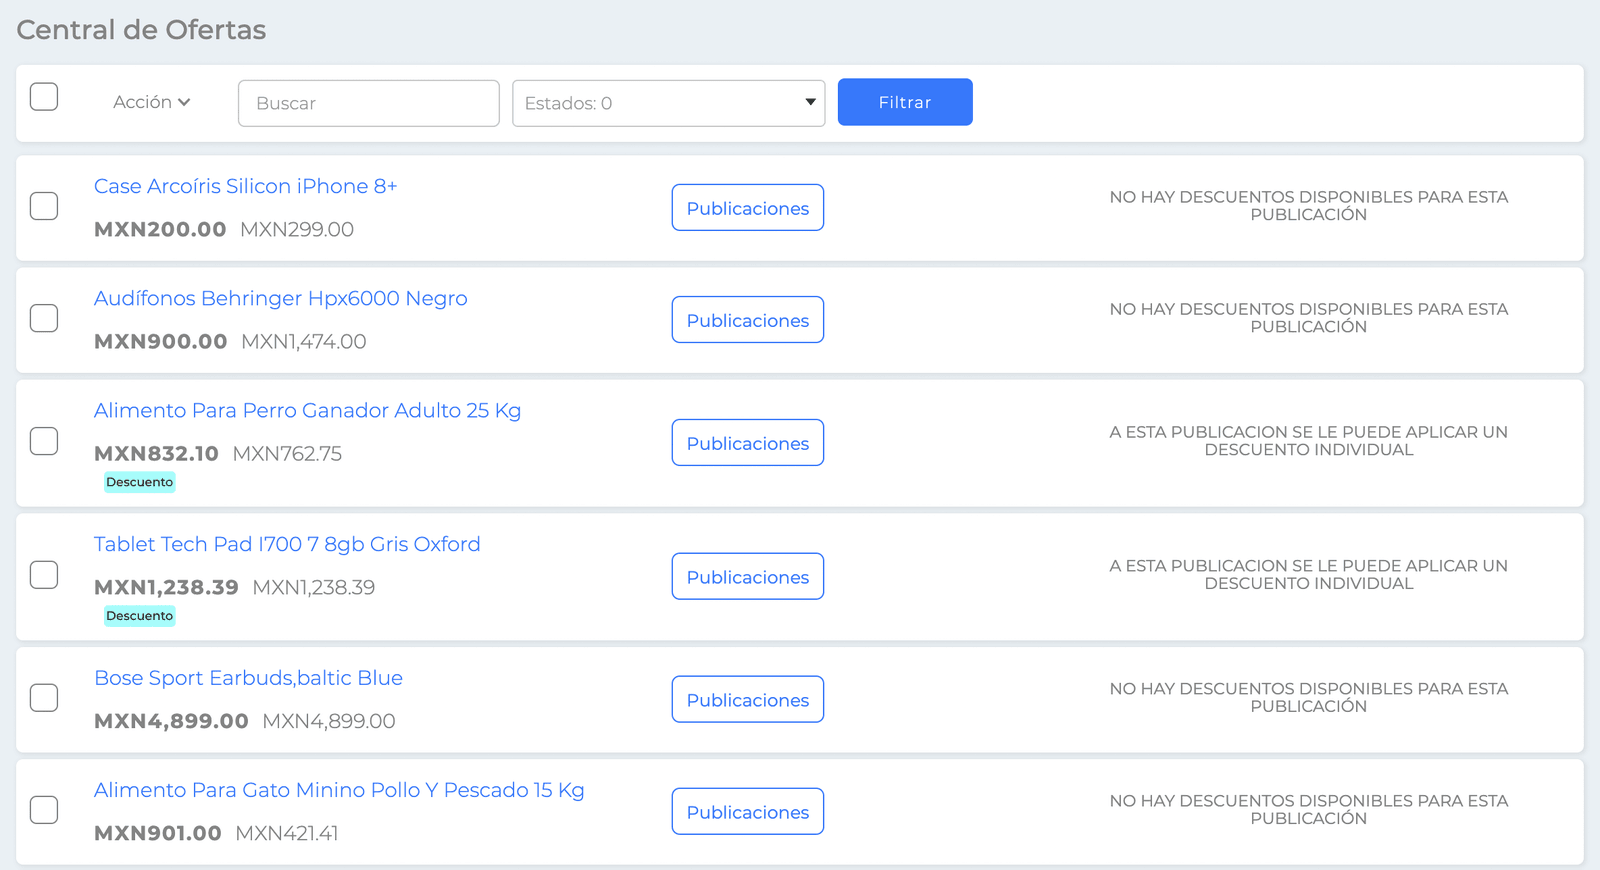Tick the select-all checkbox in filter bar
The image size is (1600, 870).
[44, 97]
